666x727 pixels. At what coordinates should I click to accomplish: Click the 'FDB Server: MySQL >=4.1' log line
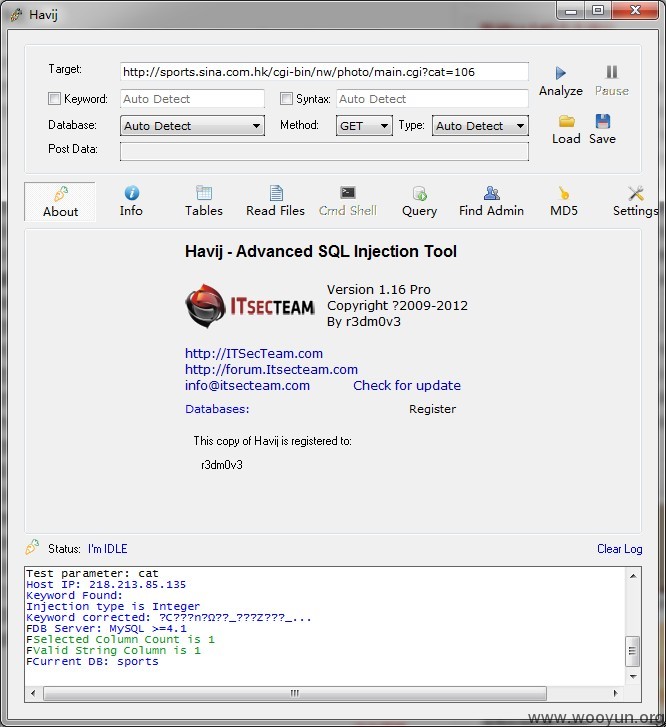coord(106,629)
